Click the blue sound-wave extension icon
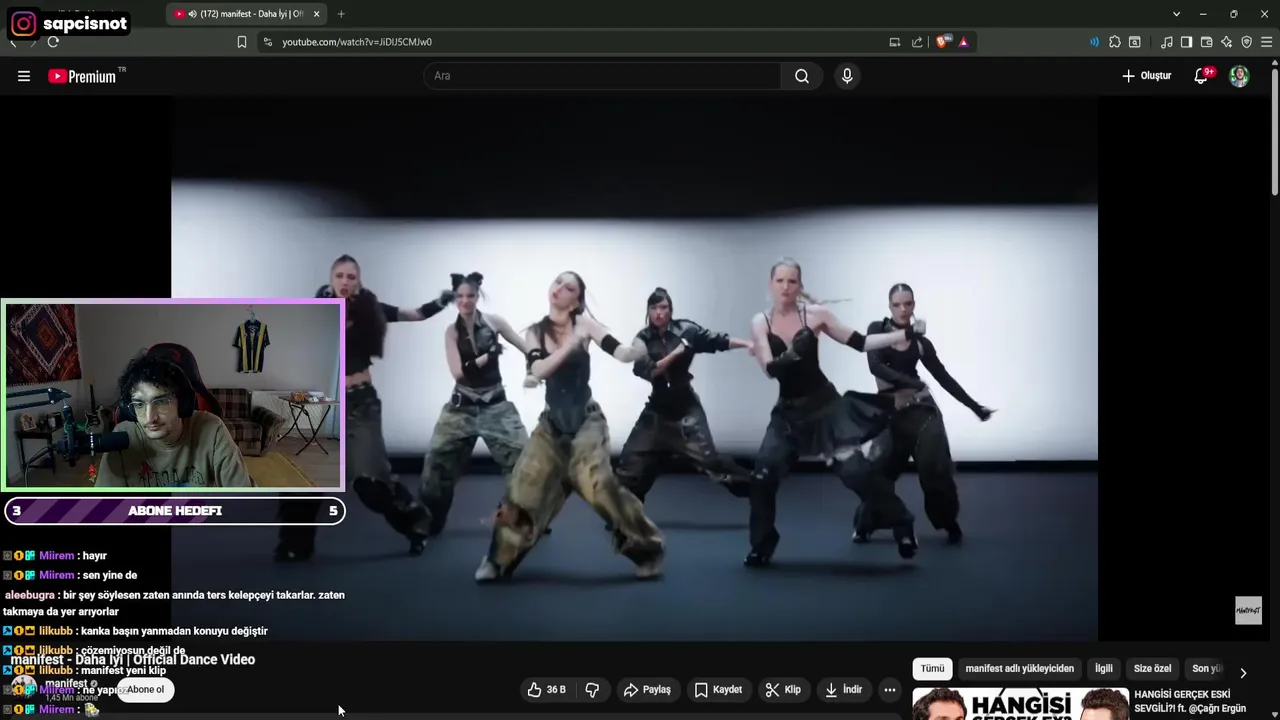Viewport: 1280px width, 720px height. [1094, 42]
